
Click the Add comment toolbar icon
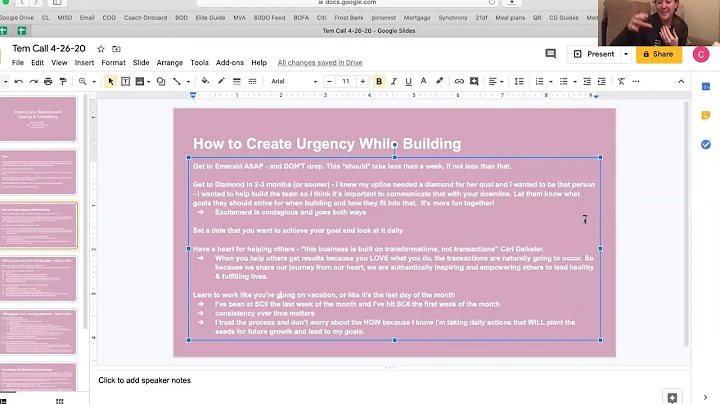[474, 81]
